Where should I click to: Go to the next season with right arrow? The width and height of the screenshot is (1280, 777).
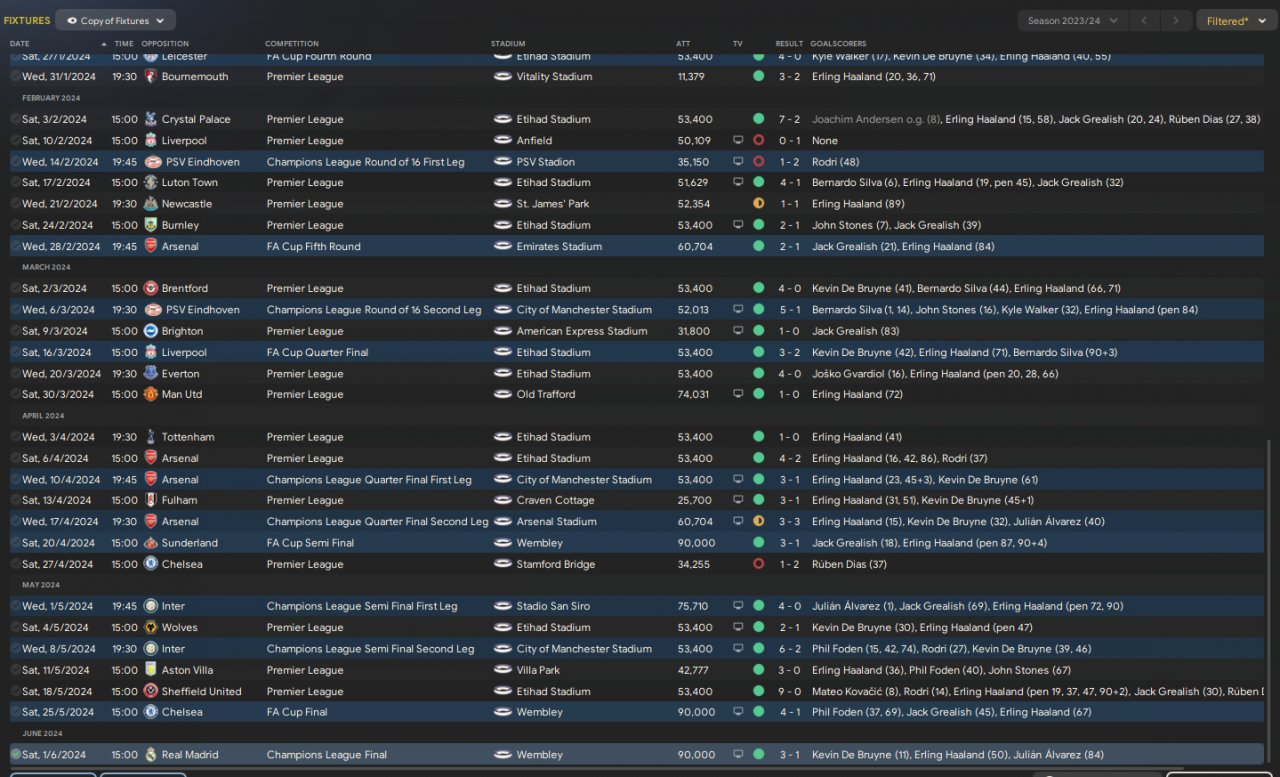tap(1176, 21)
